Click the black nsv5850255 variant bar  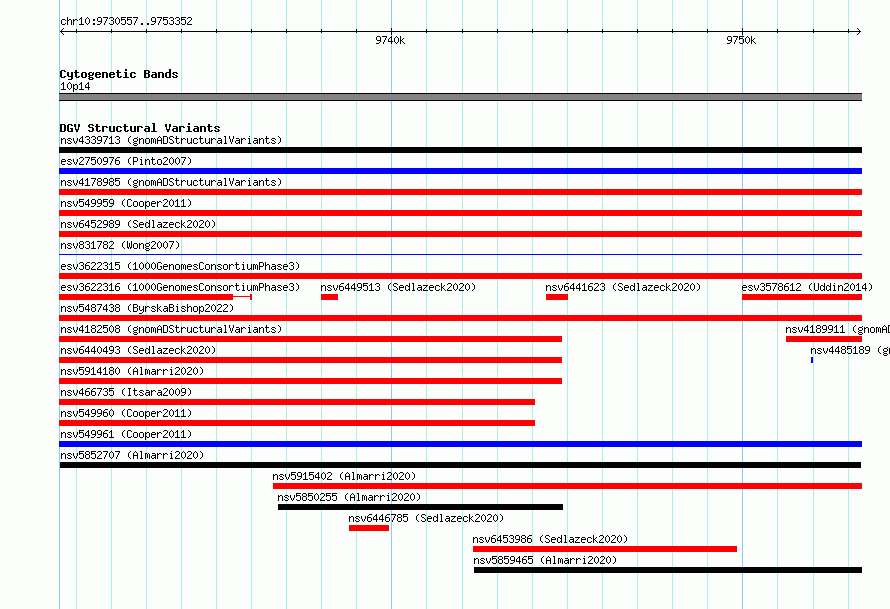pos(420,507)
